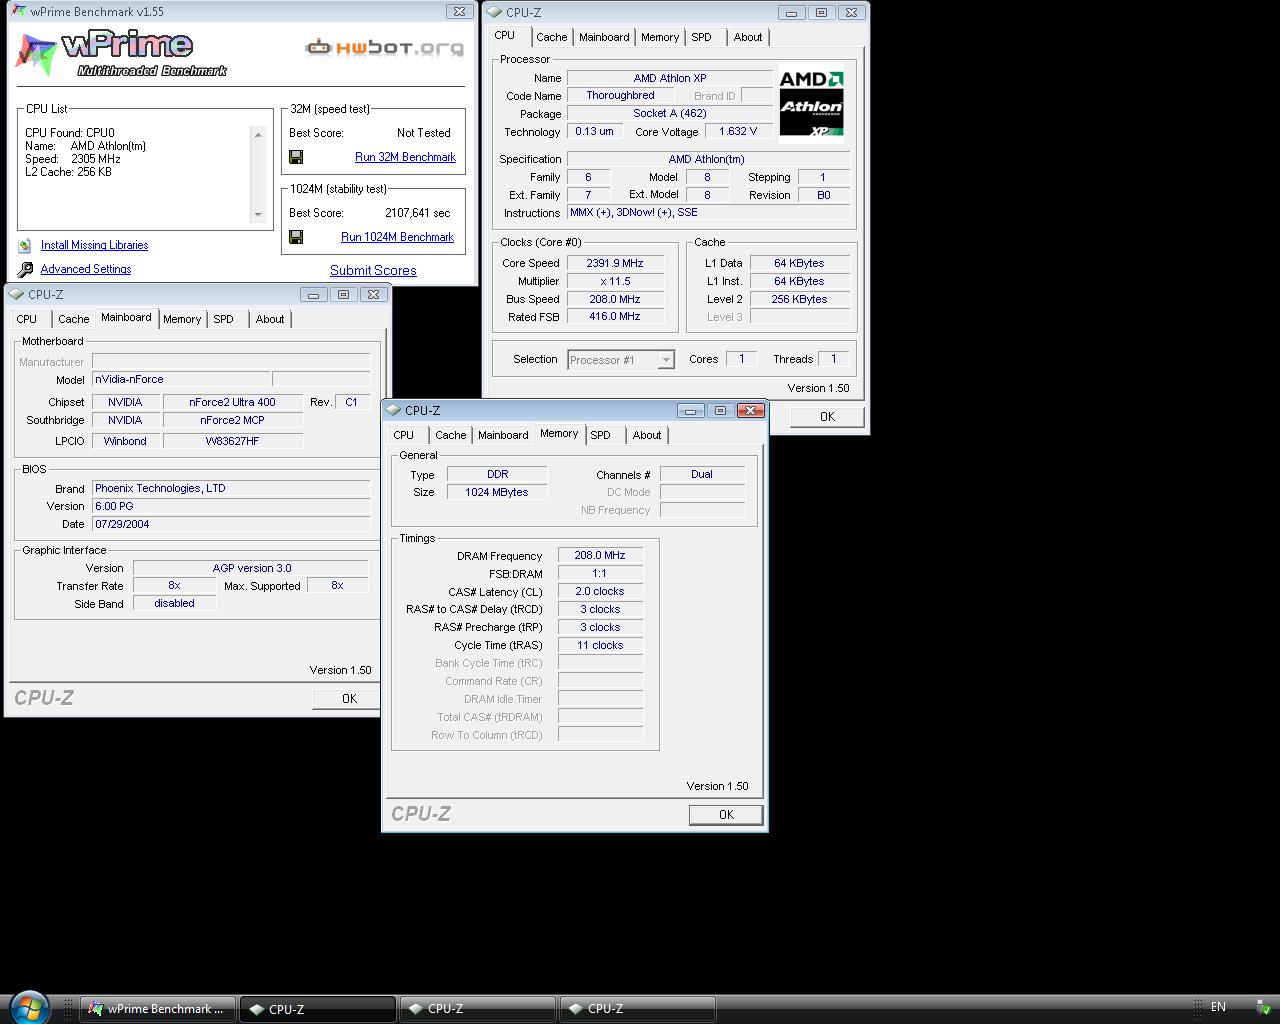Switch to the Mainboard tab in the CPU window
Screen dimensions: 1280x1024
[x=604, y=37]
